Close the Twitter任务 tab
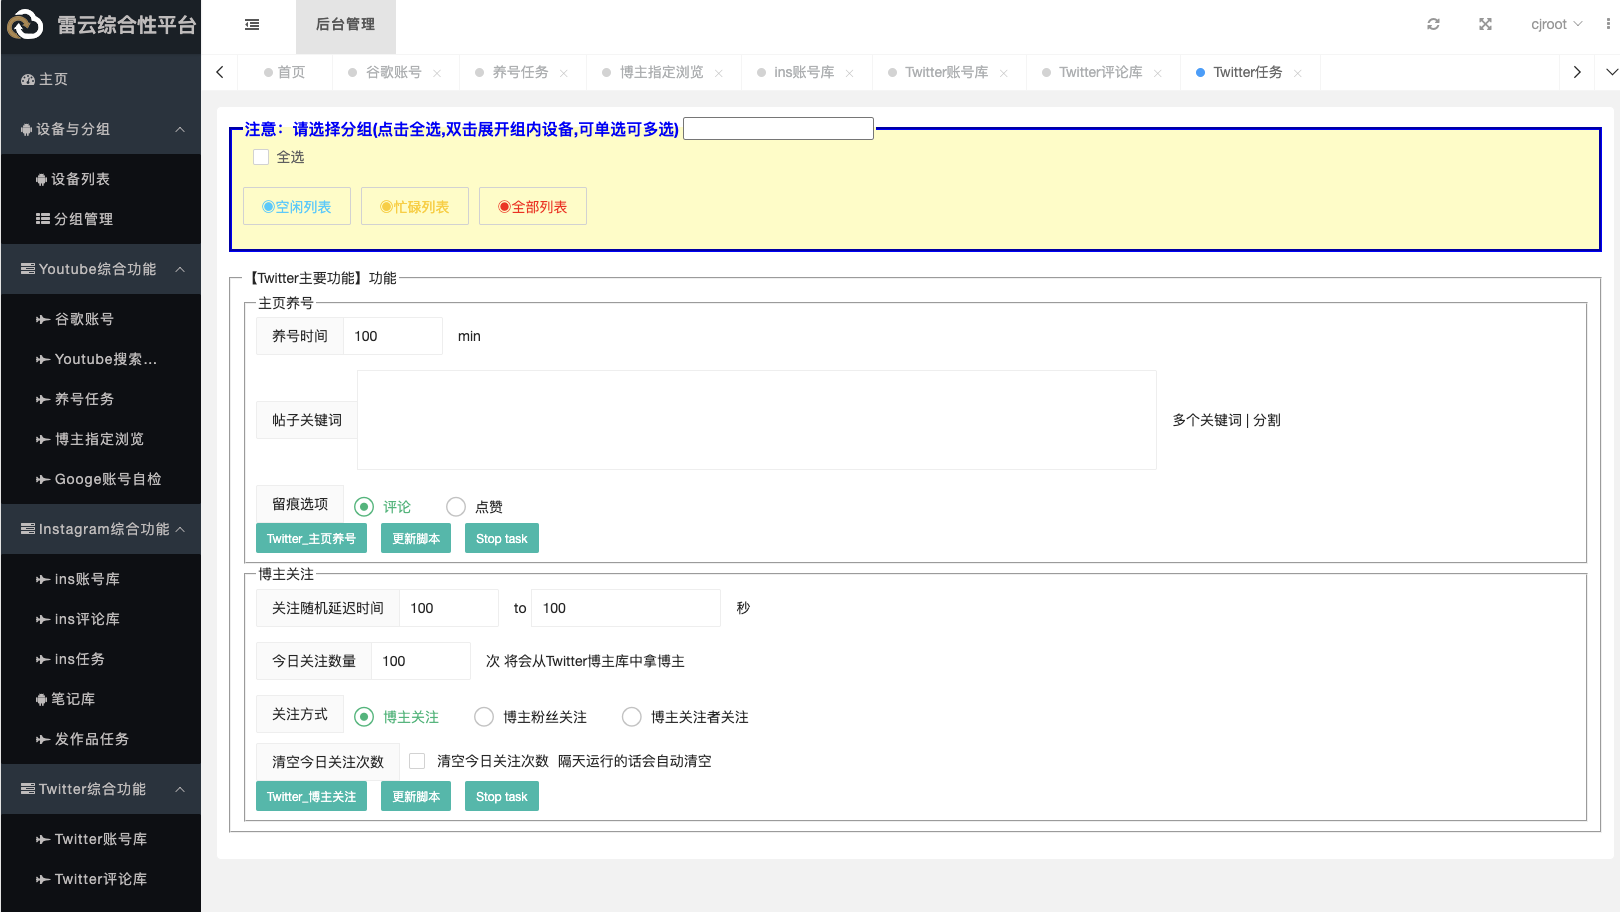This screenshot has width=1620, height=912. pos(1297,73)
